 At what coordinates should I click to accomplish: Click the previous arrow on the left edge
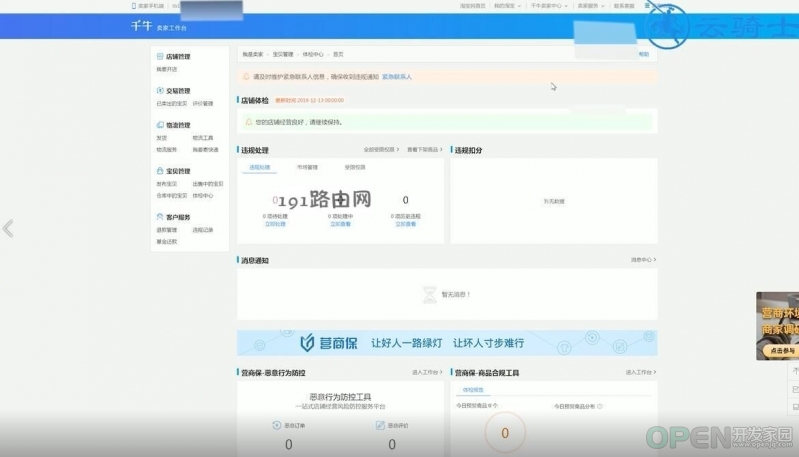point(8,228)
